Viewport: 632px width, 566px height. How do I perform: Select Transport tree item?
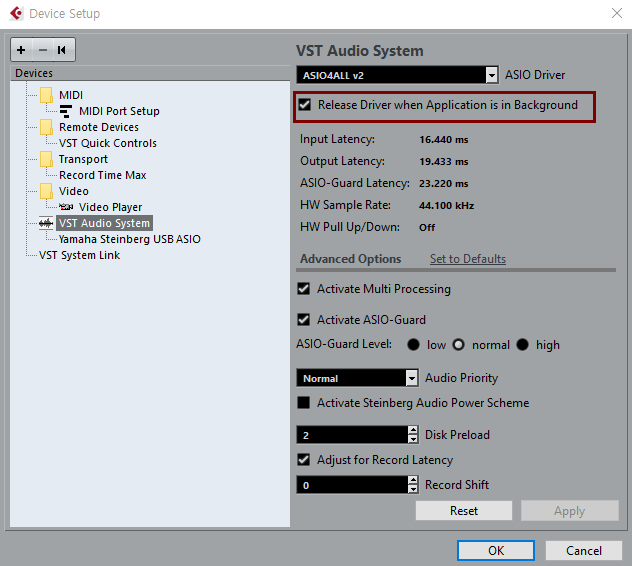click(x=83, y=159)
